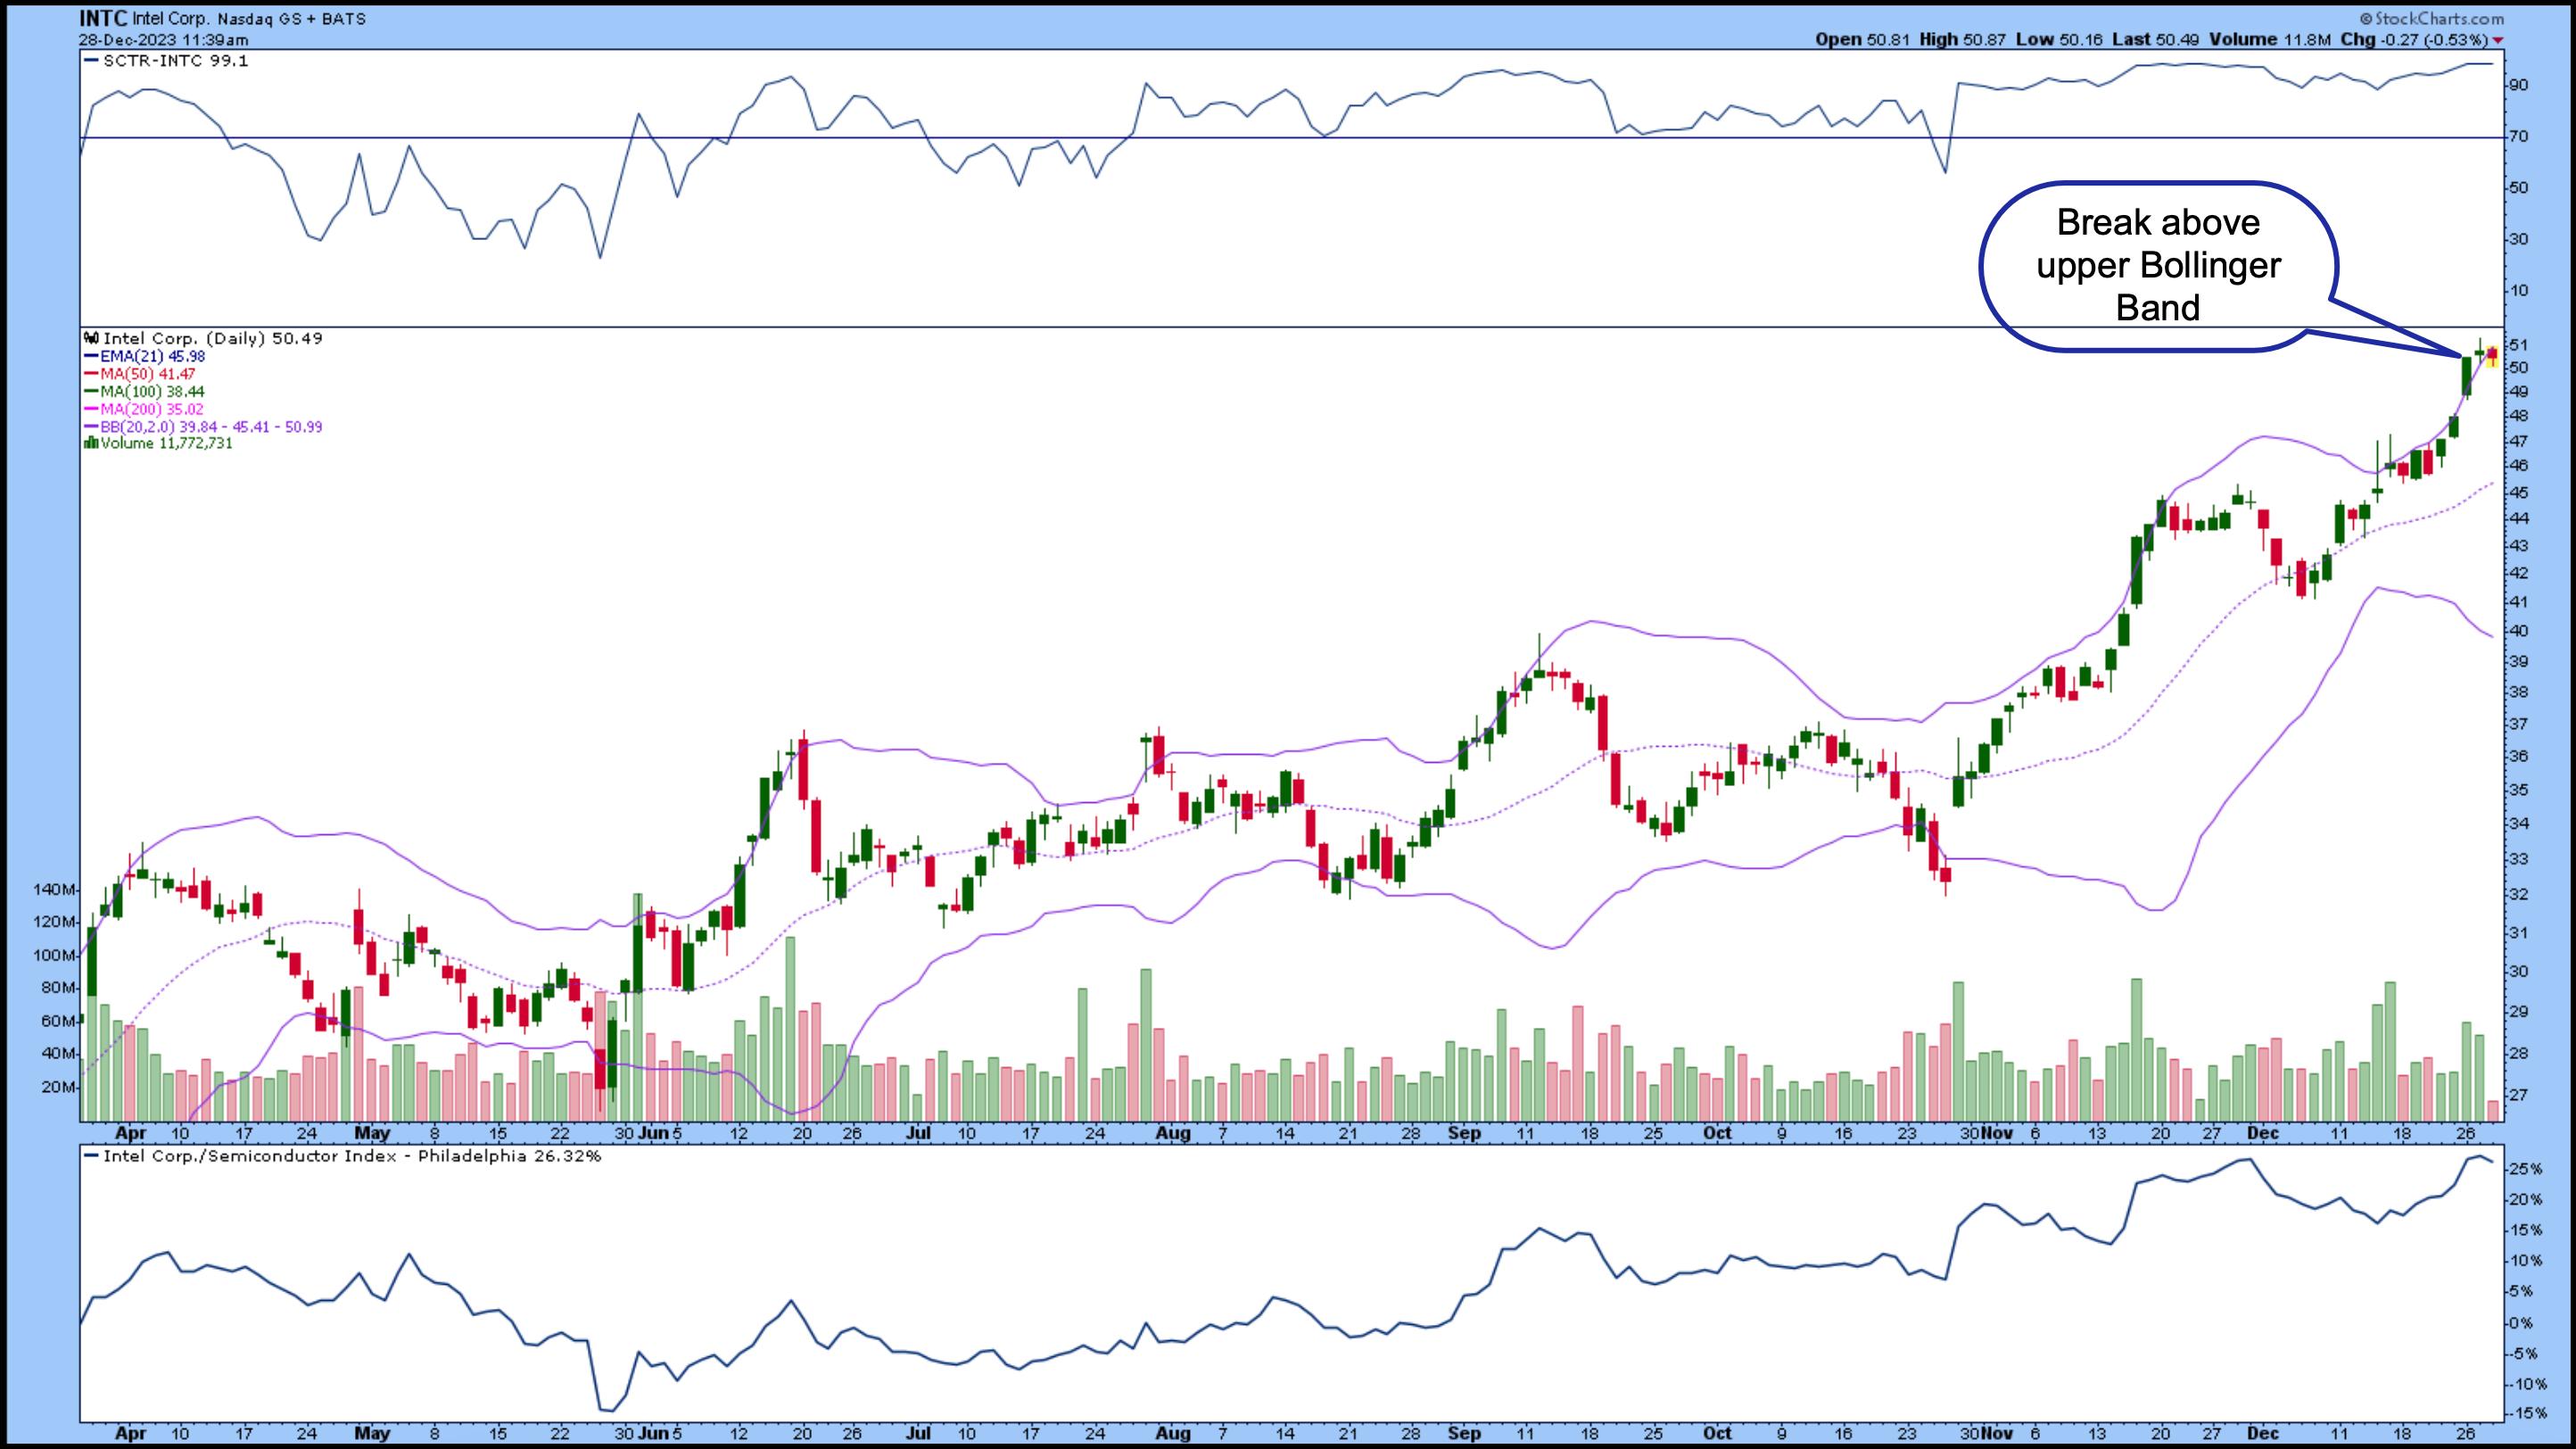Click the green Volume bars legend icon
Screen dimensions: 2576x1449
(x=91, y=443)
